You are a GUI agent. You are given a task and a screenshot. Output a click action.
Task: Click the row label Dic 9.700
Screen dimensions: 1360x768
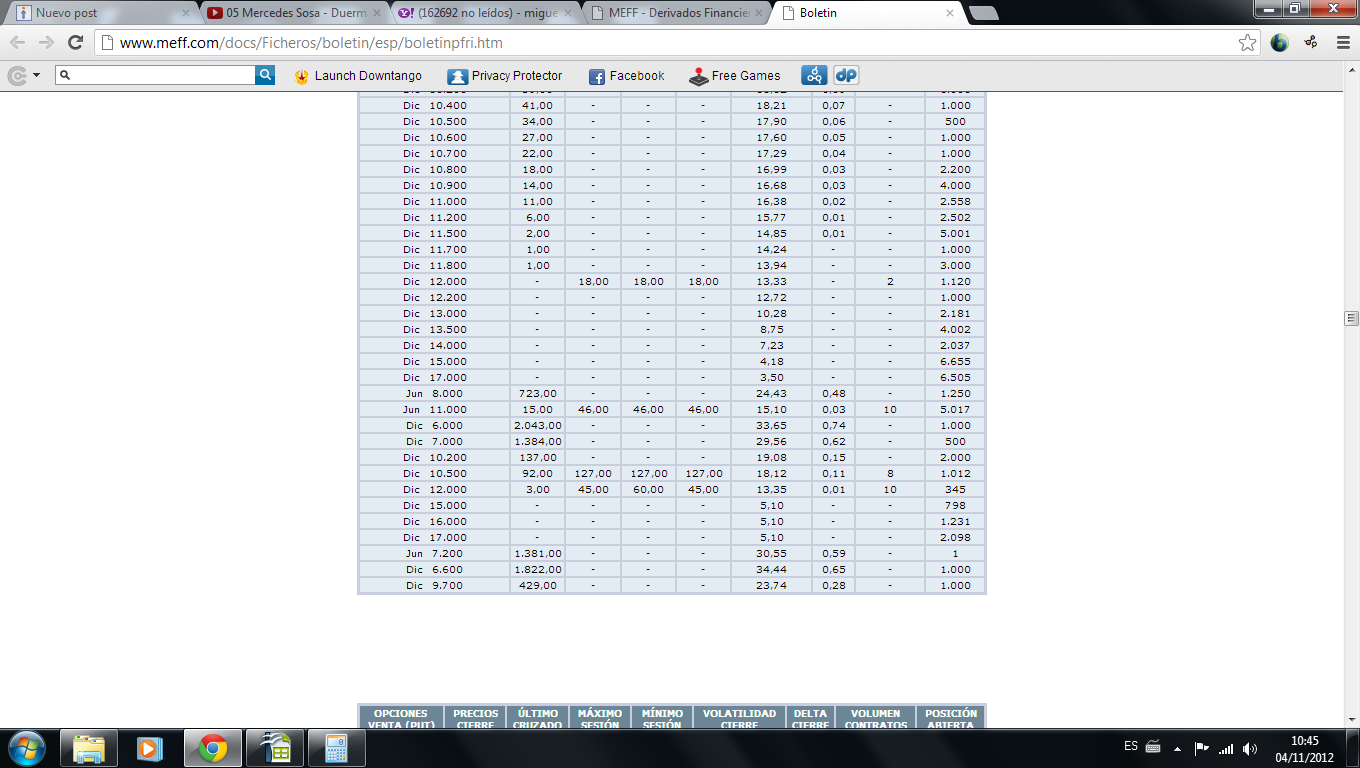[434, 585]
